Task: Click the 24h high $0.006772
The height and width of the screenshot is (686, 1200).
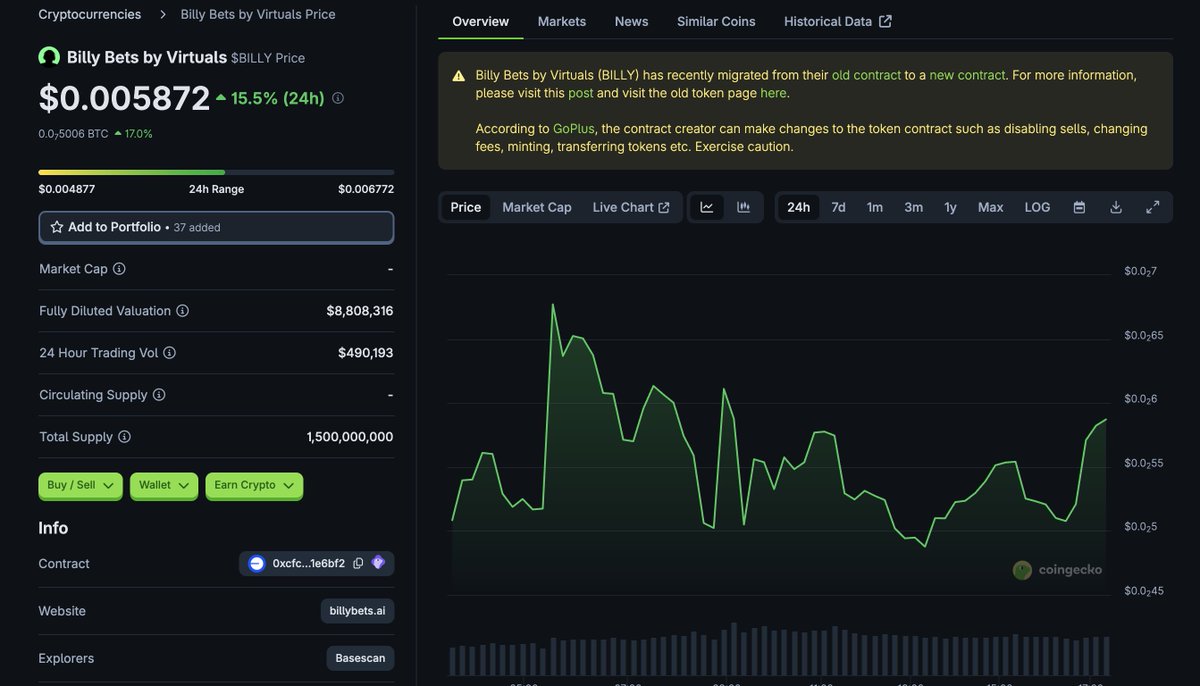Action: tap(366, 189)
